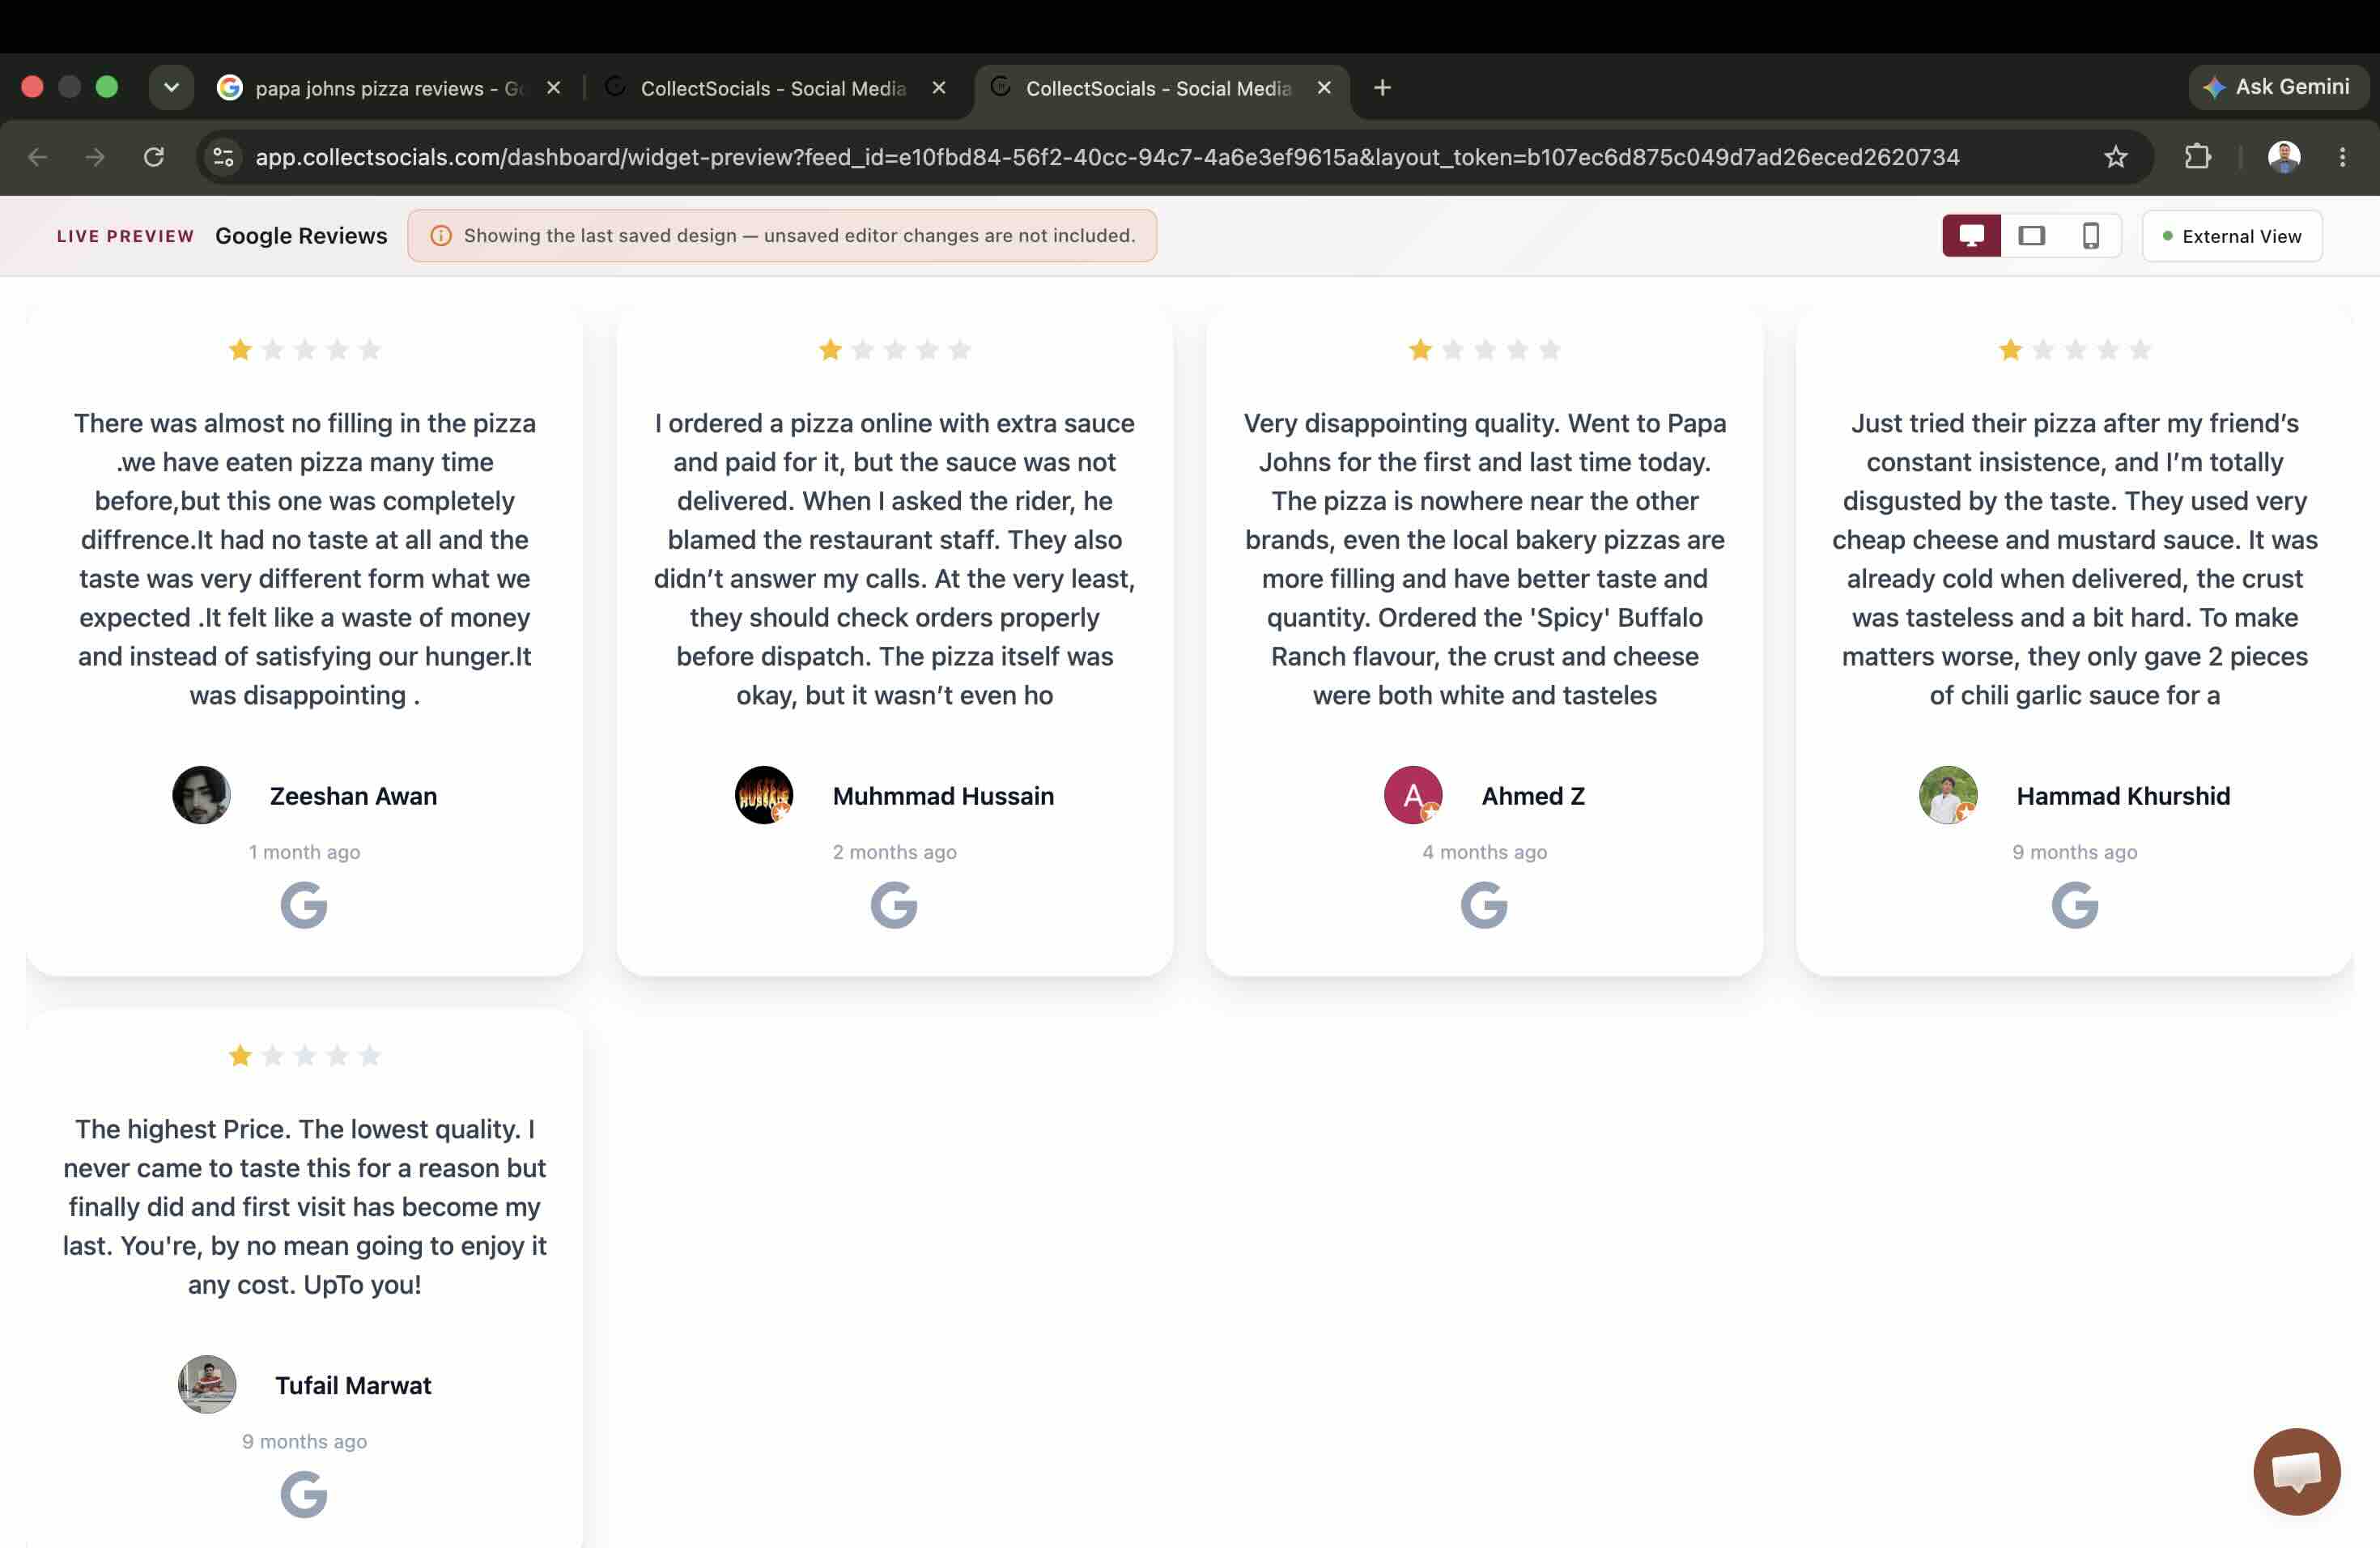
Task: Click Hammad Khurshid's review about cheap cheese
Action: (2075, 559)
